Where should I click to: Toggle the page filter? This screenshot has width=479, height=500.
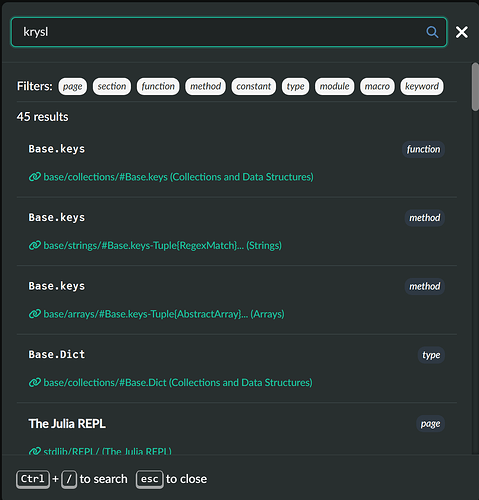pyautogui.click(x=73, y=86)
